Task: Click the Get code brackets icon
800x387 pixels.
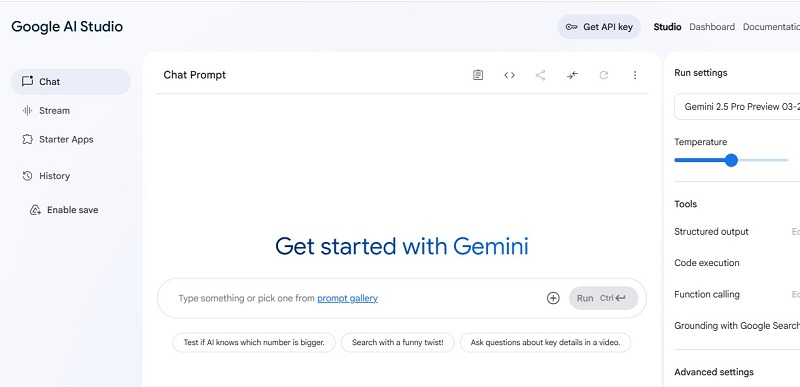Action: (x=509, y=75)
